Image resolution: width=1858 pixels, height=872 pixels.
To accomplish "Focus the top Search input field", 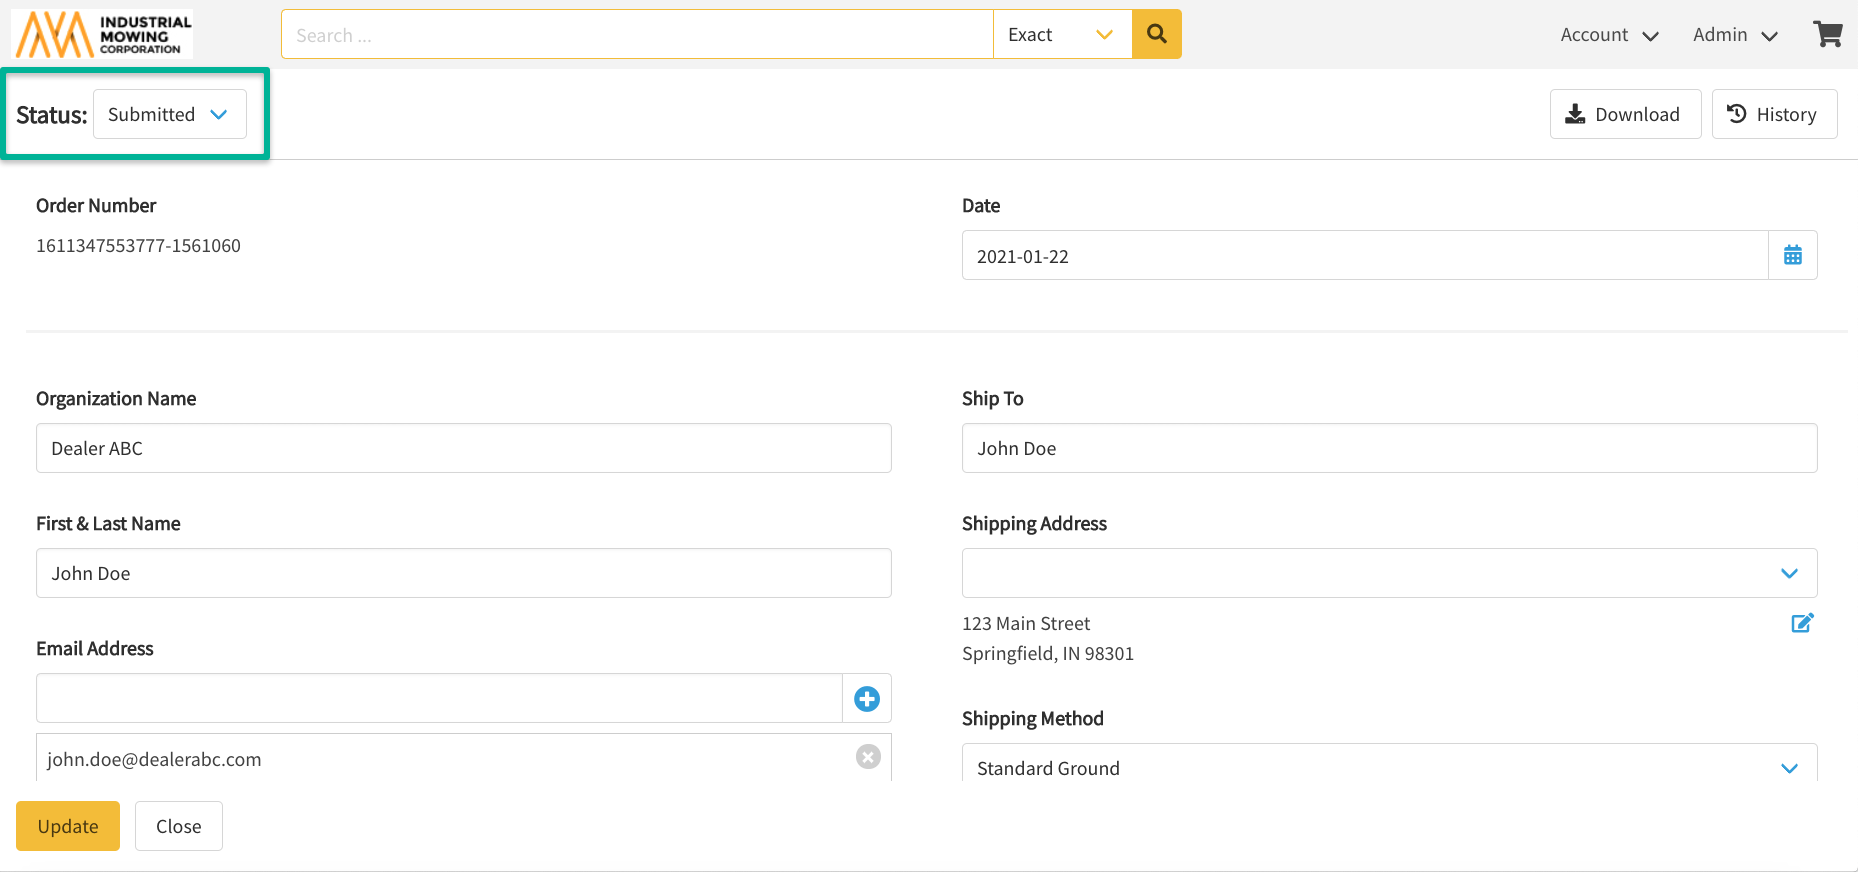I will click(x=636, y=35).
